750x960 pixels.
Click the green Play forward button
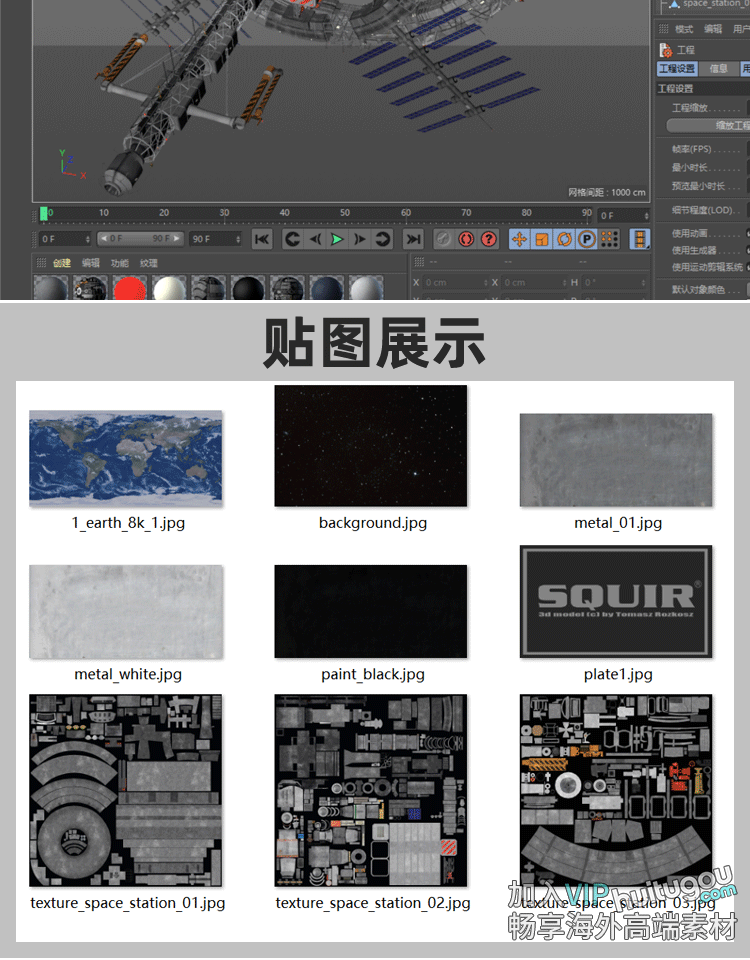(x=337, y=239)
